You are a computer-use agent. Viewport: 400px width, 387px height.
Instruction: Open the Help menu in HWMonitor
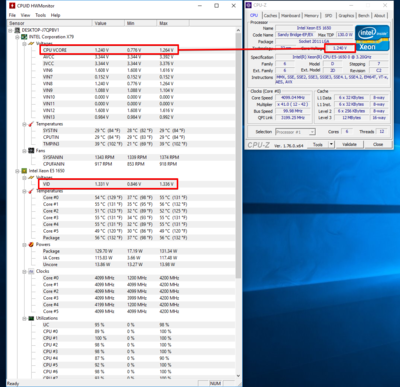(x=55, y=15)
